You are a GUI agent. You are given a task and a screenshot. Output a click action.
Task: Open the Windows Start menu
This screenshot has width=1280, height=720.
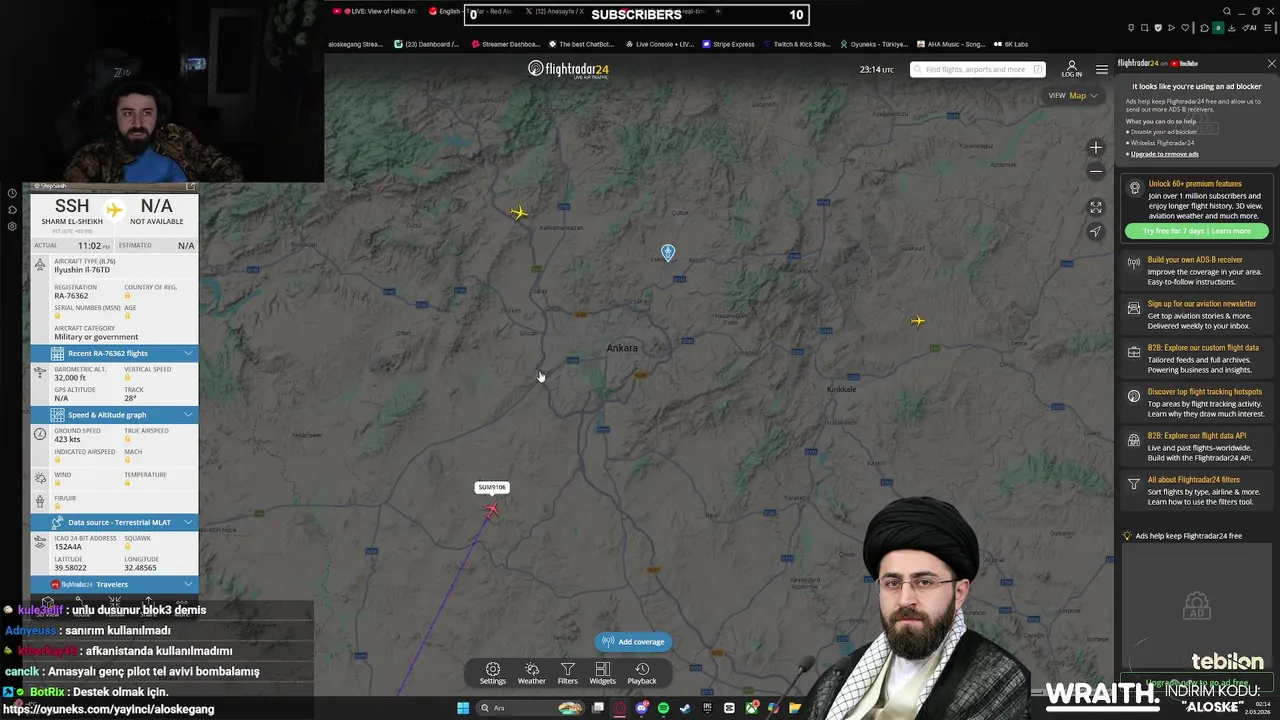pyautogui.click(x=463, y=708)
